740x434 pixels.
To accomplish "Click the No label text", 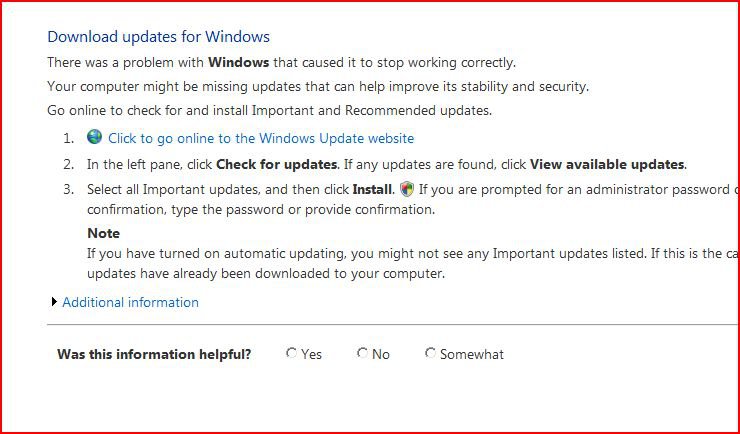I will (381, 354).
